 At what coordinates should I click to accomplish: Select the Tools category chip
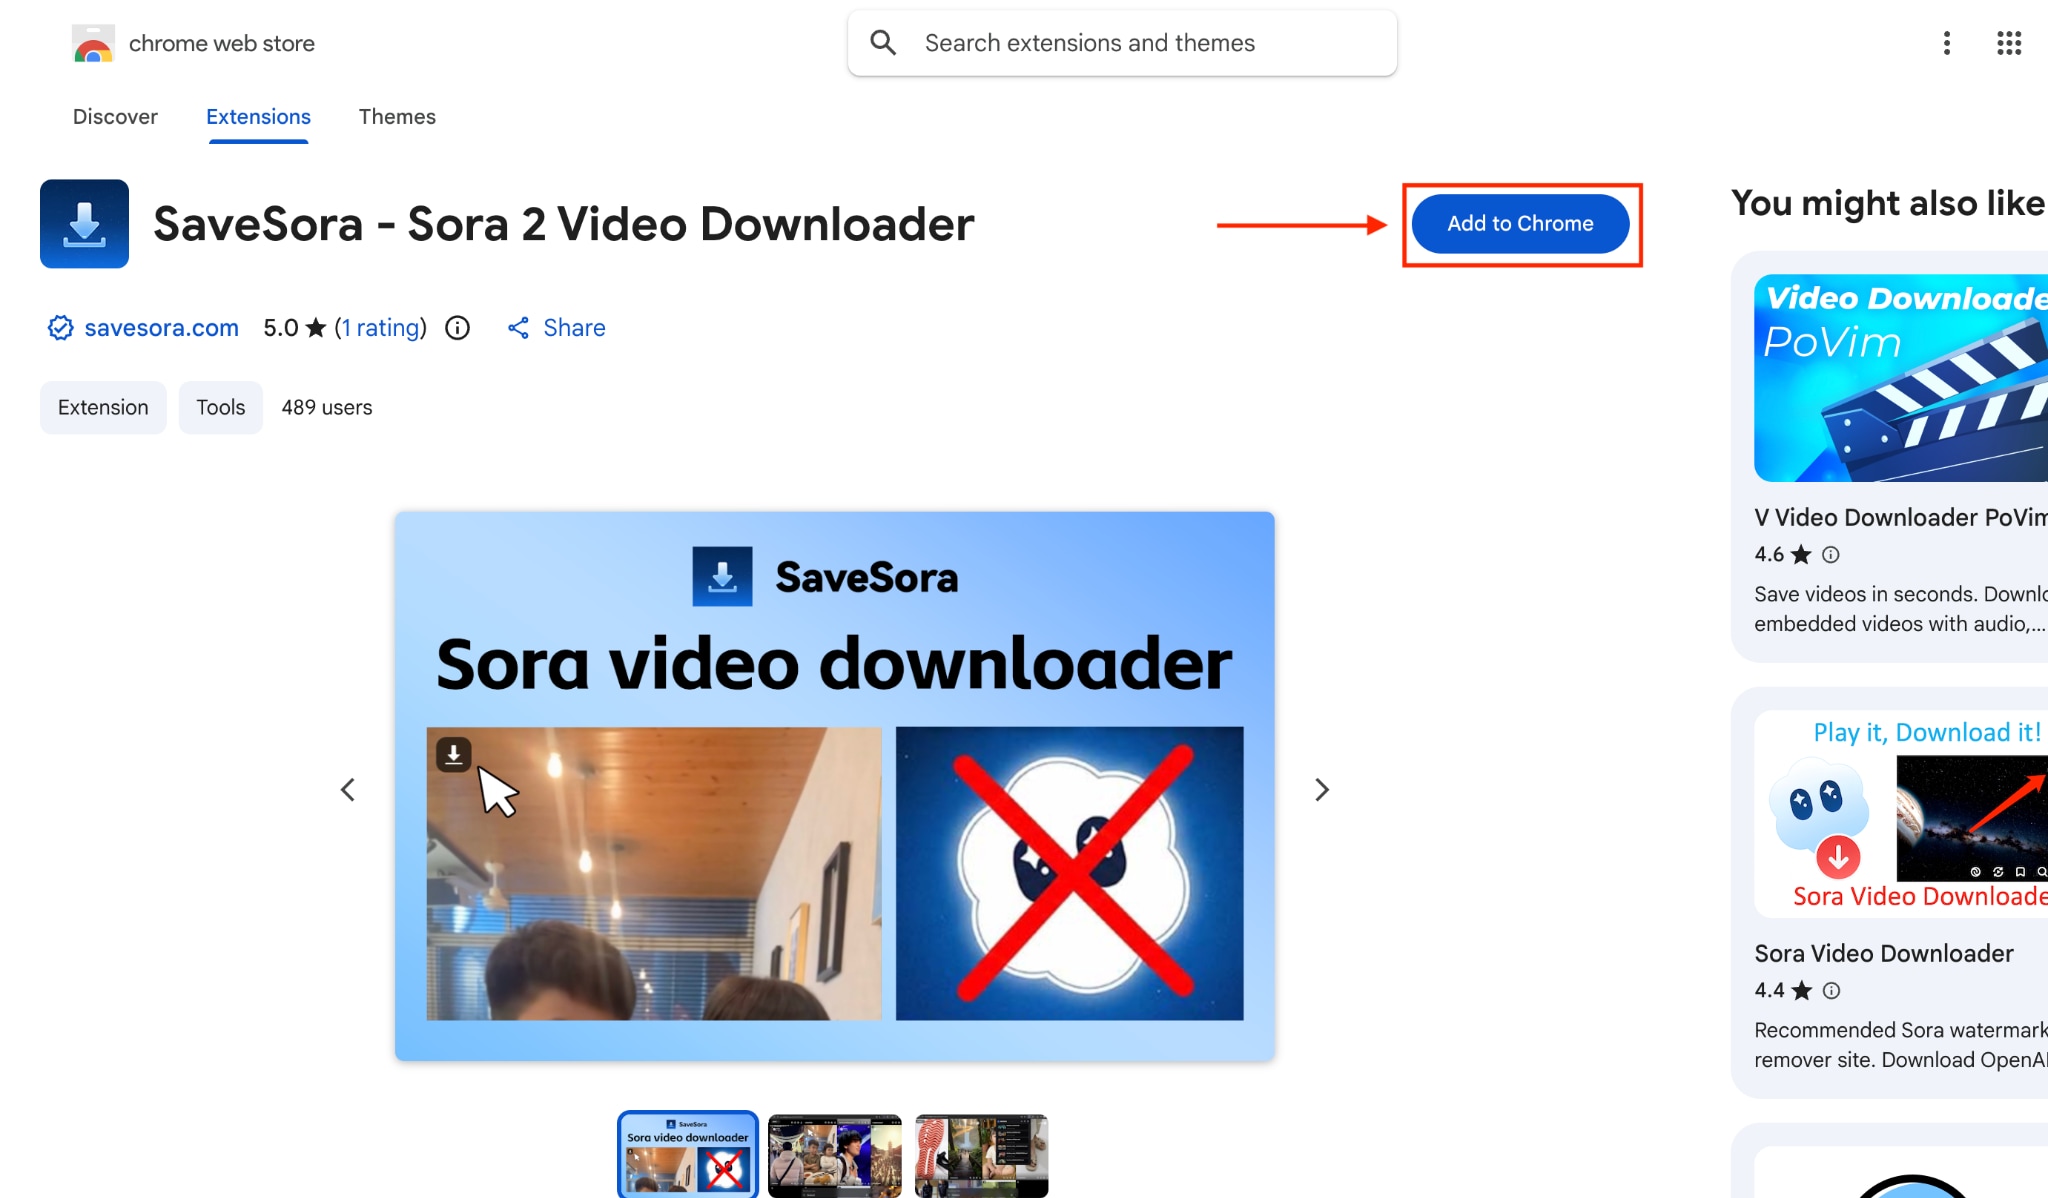[220, 407]
